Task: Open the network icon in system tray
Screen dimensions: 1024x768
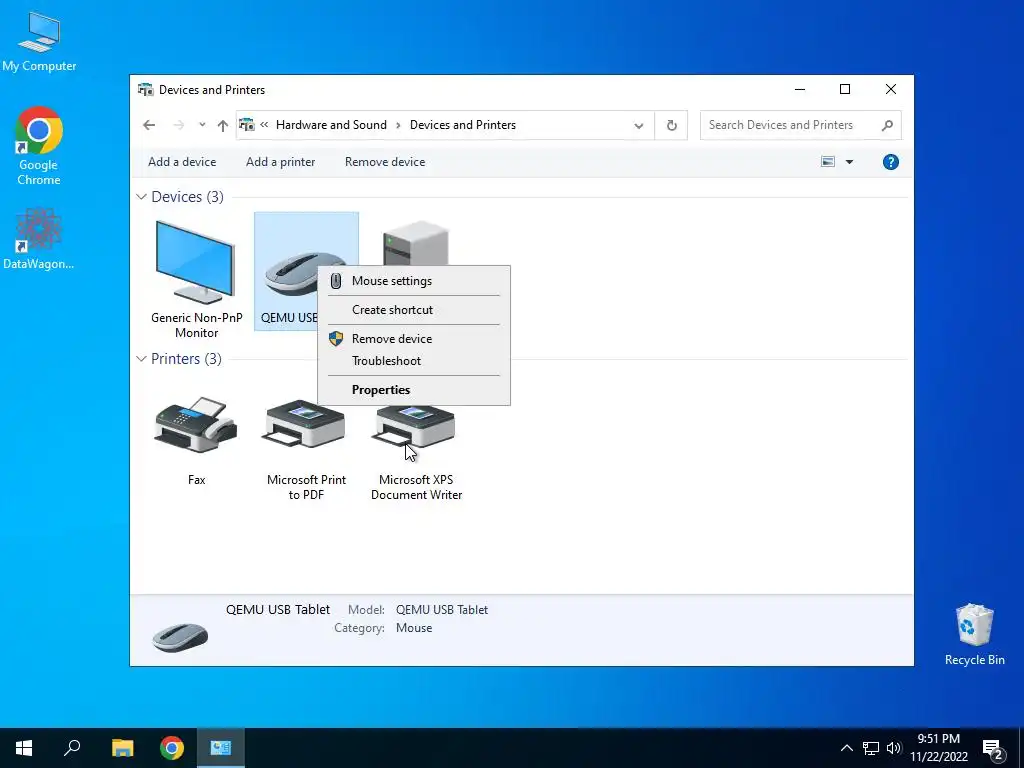Action: coord(871,748)
